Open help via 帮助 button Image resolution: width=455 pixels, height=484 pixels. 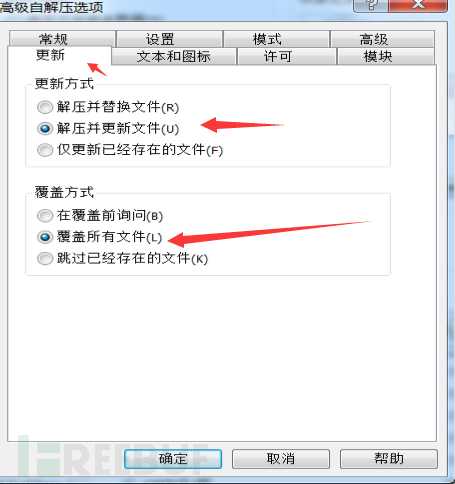(x=389, y=459)
